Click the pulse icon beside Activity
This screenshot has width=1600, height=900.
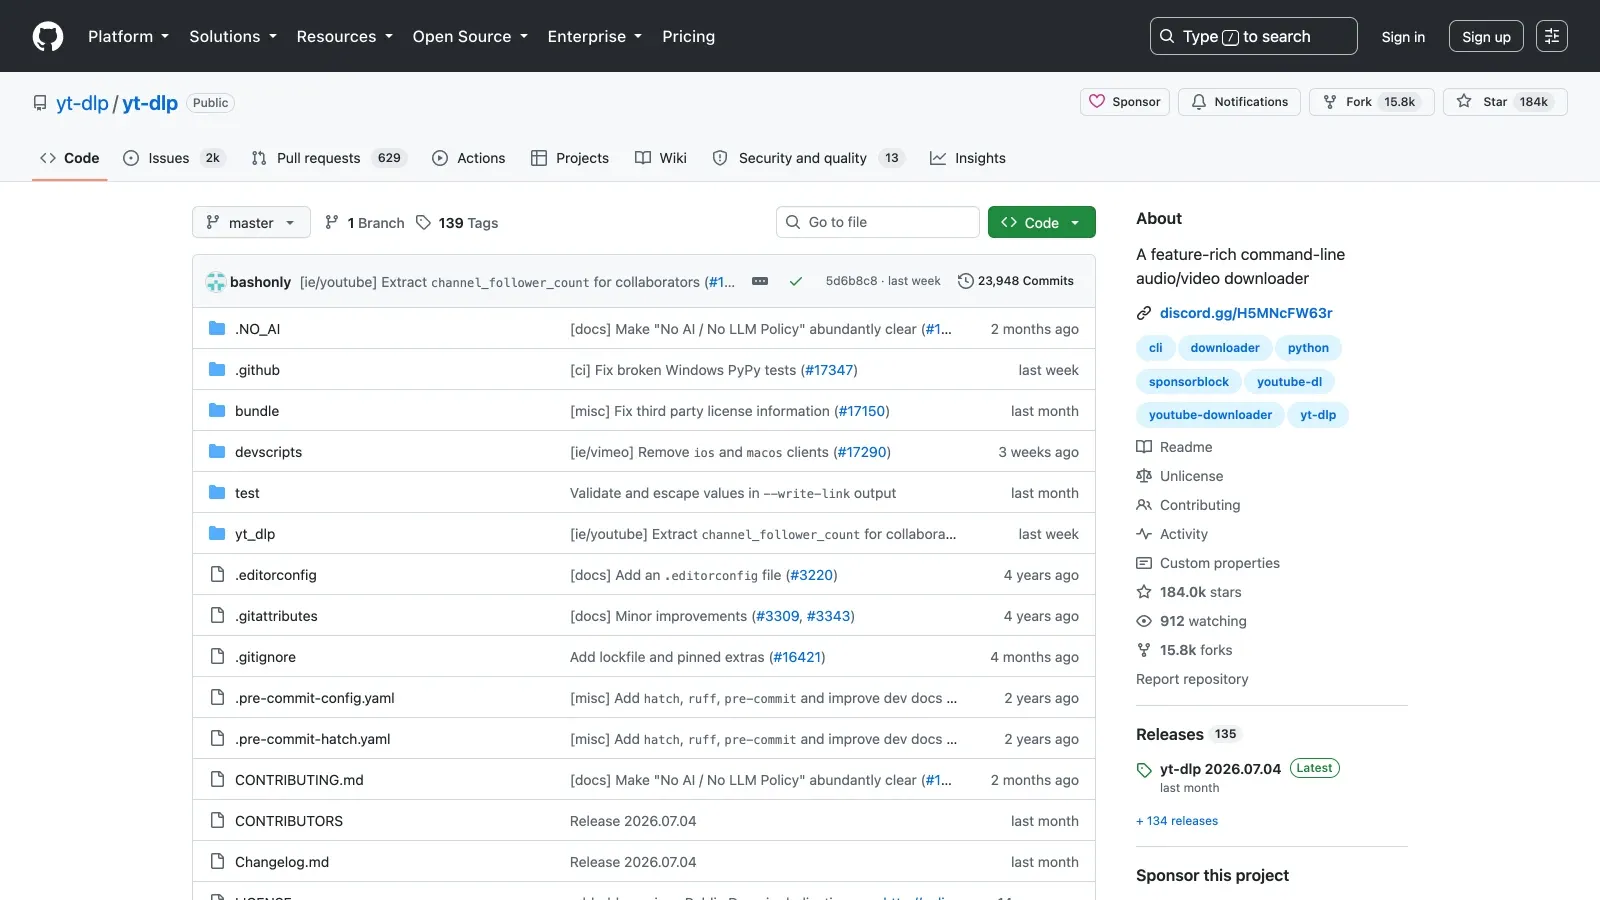1144,534
